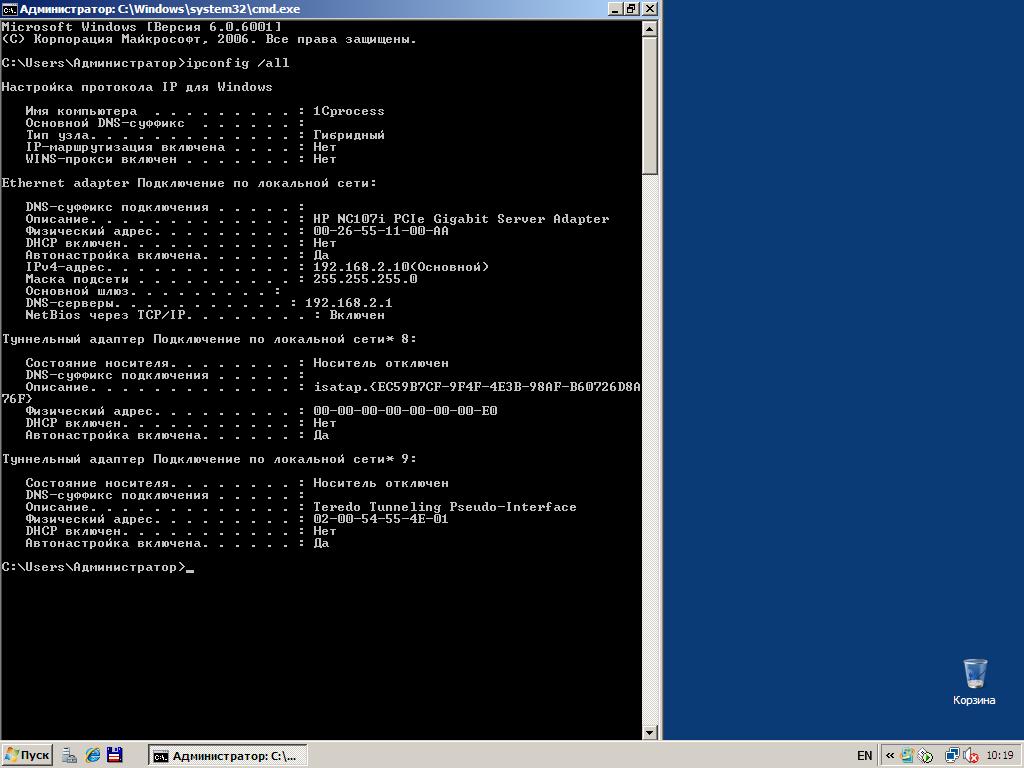
Task: Open the cmd window system menu icon
Action: 10,8
